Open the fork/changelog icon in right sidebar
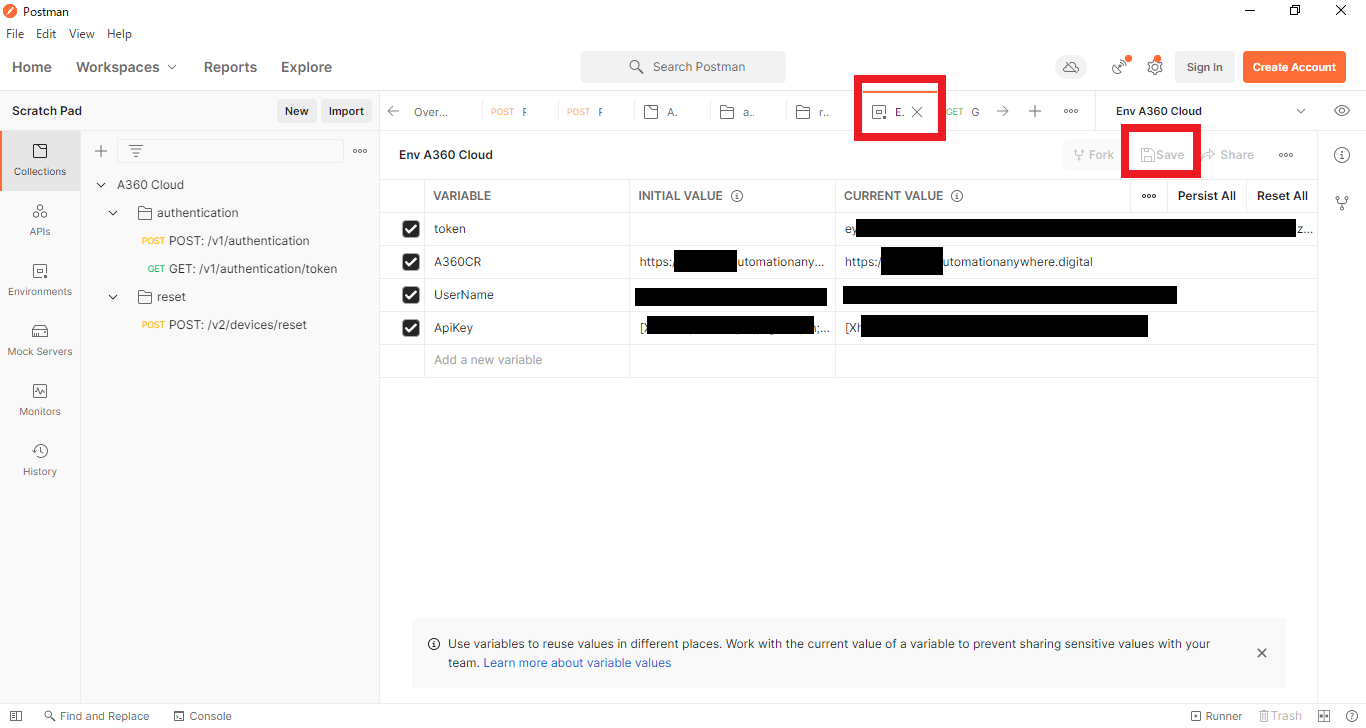This screenshot has height=728, width=1366. click(1342, 203)
